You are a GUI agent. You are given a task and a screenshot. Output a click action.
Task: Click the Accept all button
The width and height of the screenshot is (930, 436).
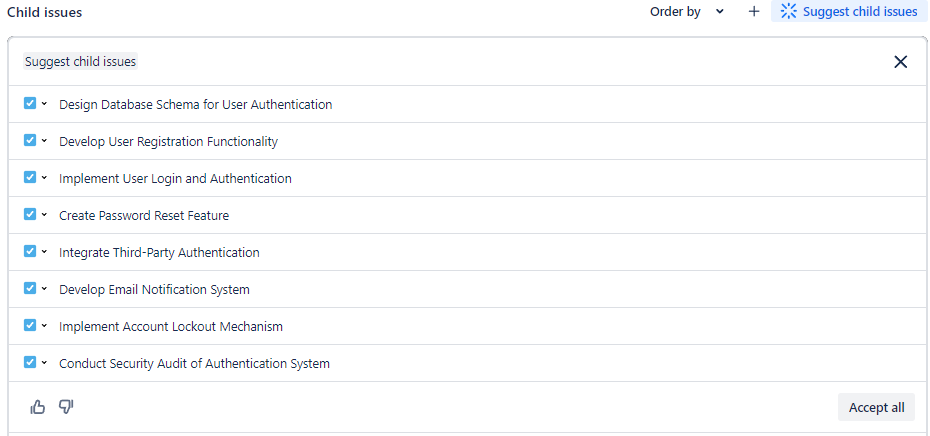coord(876,407)
